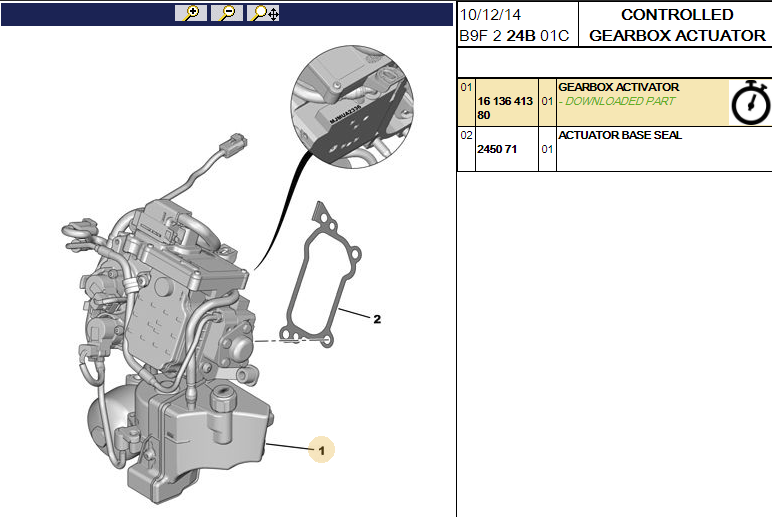772x517 pixels.
Task: Click the zoom out magnifier icon
Action: pos(227,13)
